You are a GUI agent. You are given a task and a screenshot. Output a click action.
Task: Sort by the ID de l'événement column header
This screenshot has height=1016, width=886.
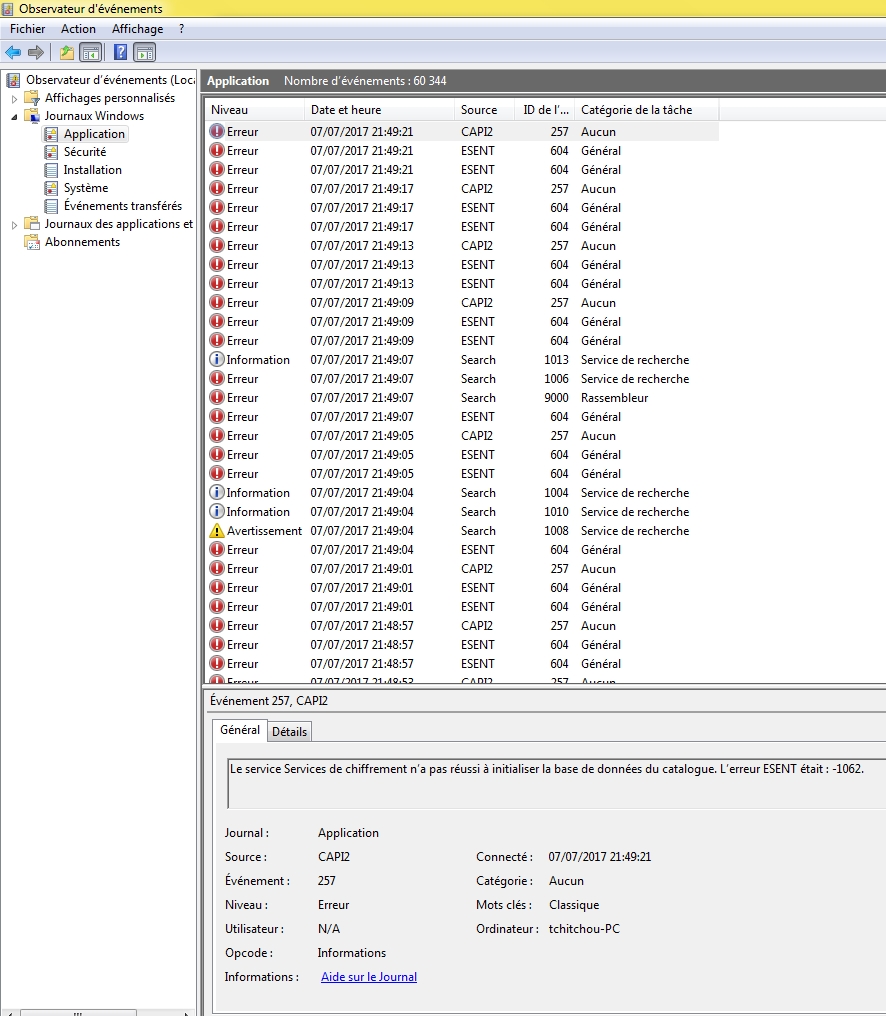(544, 110)
